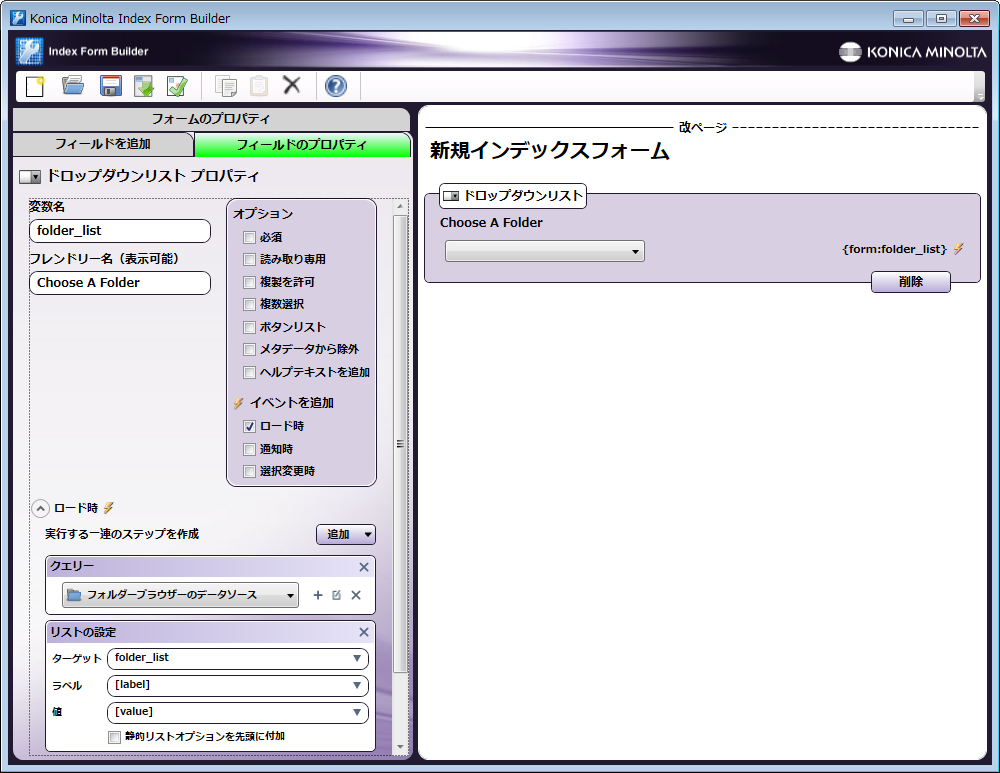Click the toolbar overflow arrow at far right
The width and height of the screenshot is (1000, 773).
click(x=980, y=97)
